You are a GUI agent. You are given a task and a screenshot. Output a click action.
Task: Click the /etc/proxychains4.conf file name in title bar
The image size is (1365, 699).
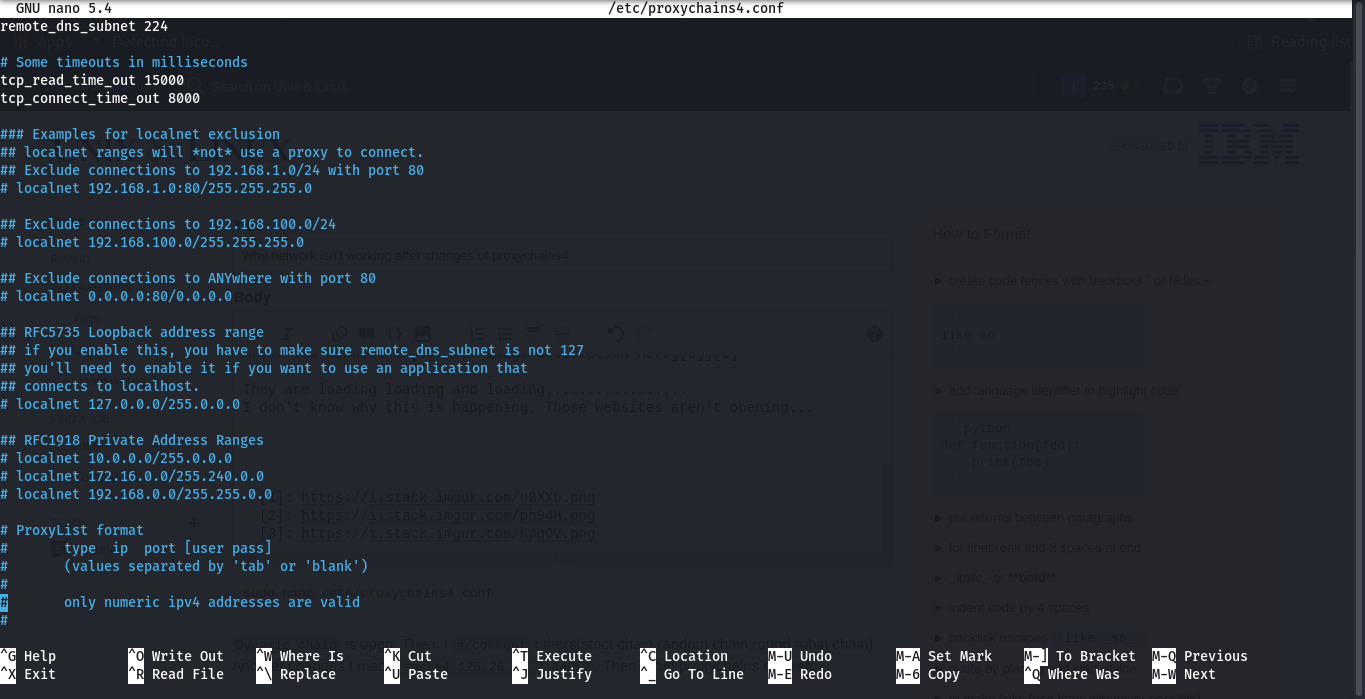click(x=696, y=9)
